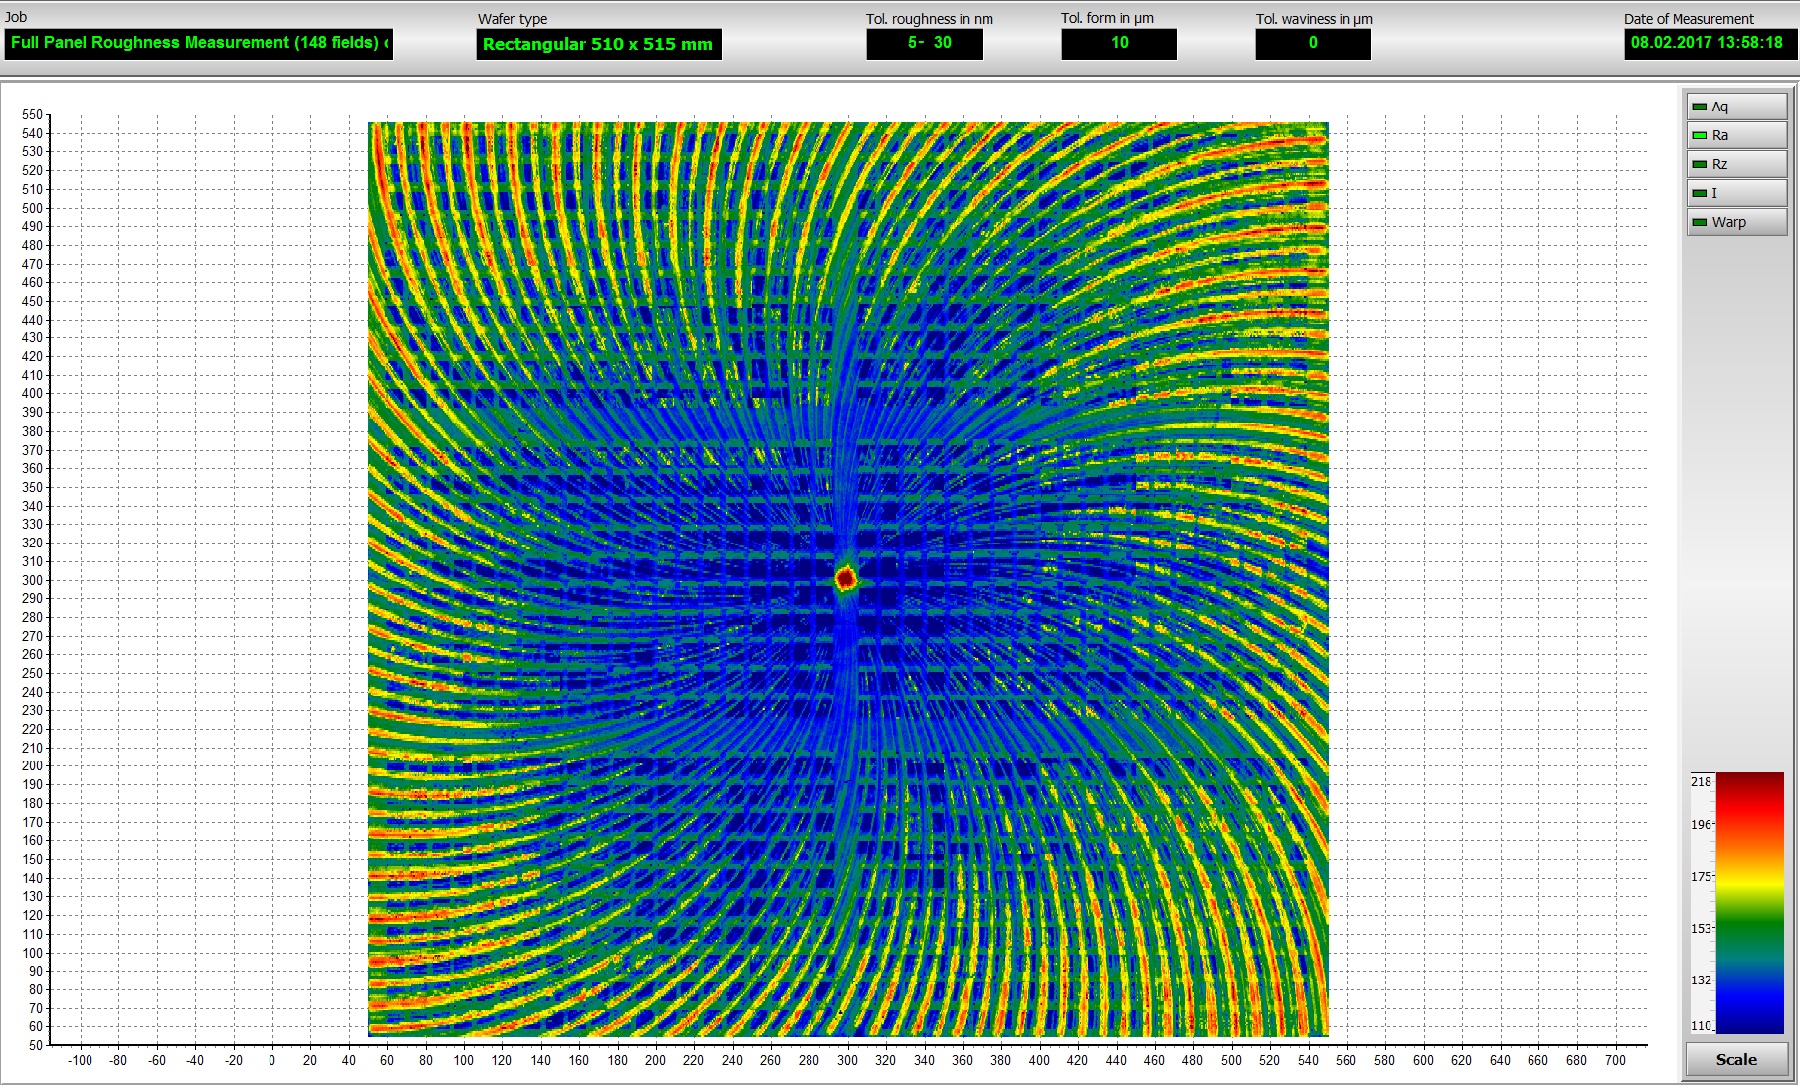
Task: Click the 300 tick on the X axis
Action: point(847,1060)
